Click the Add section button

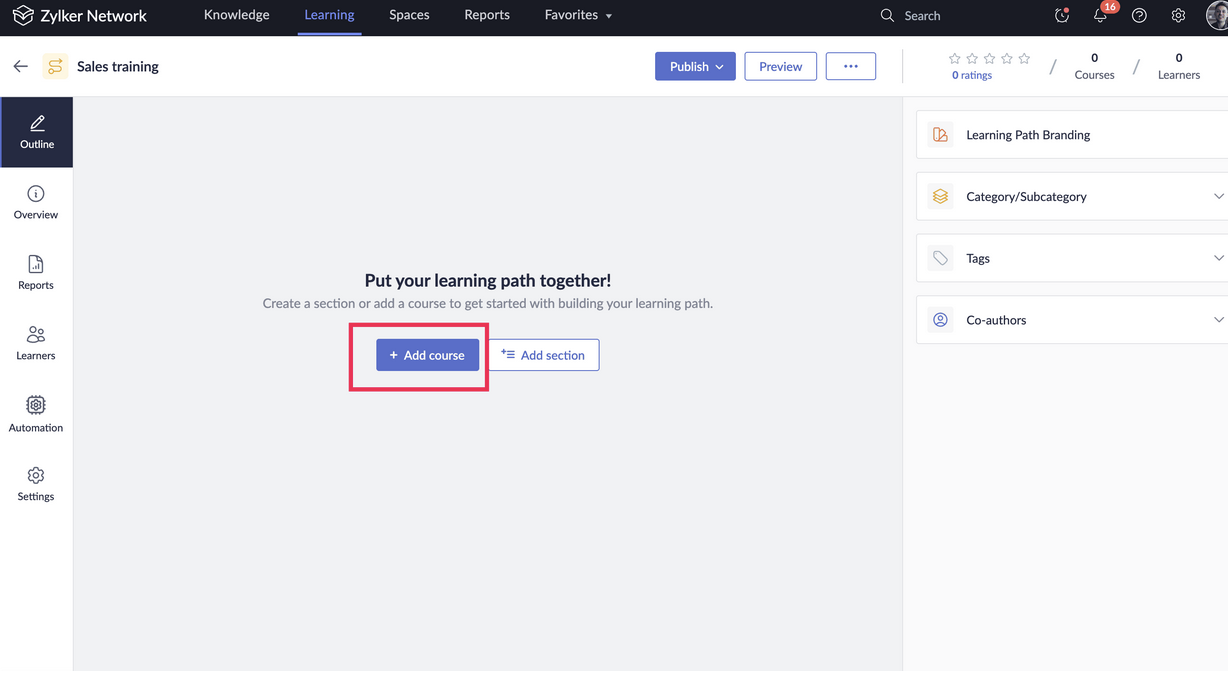pos(544,355)
